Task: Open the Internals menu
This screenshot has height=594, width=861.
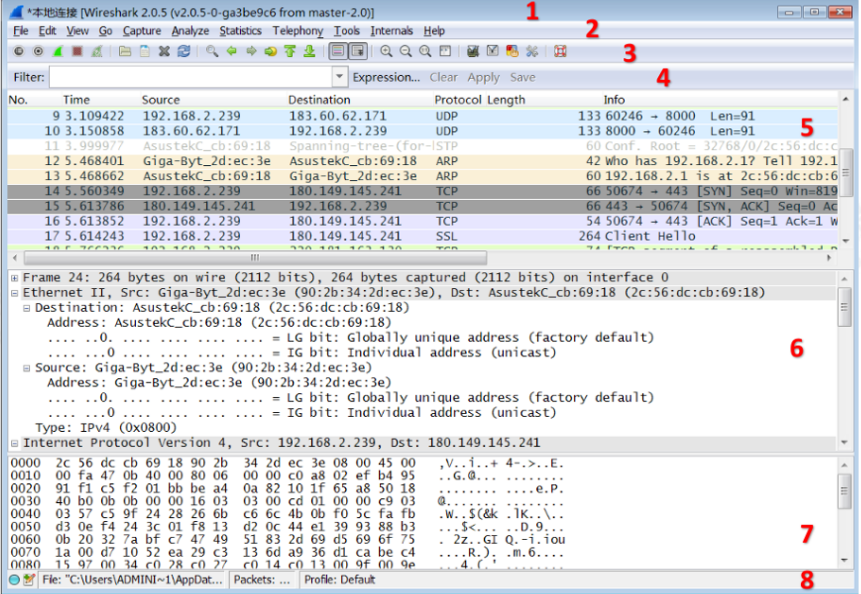Action: tap(391, 31)
